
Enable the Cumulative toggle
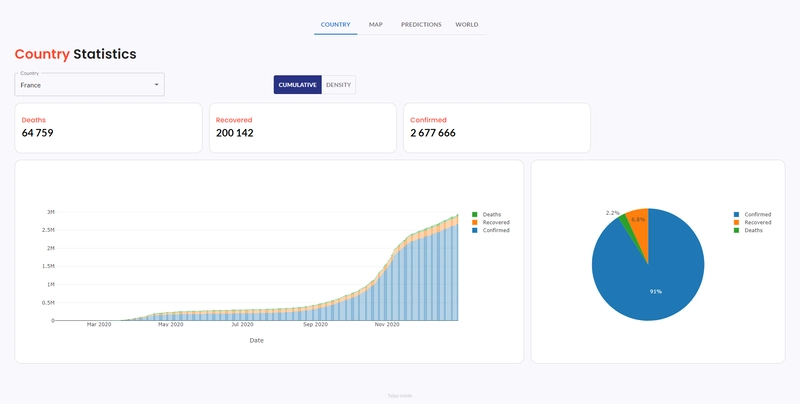(297, 85)
